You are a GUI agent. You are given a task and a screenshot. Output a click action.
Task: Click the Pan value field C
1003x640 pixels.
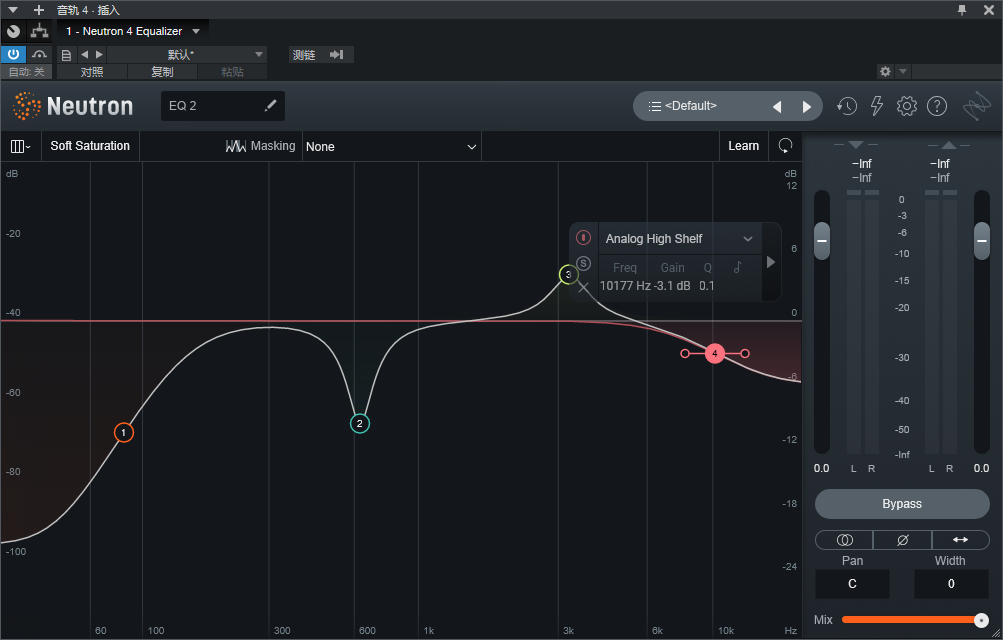point(852,584)
